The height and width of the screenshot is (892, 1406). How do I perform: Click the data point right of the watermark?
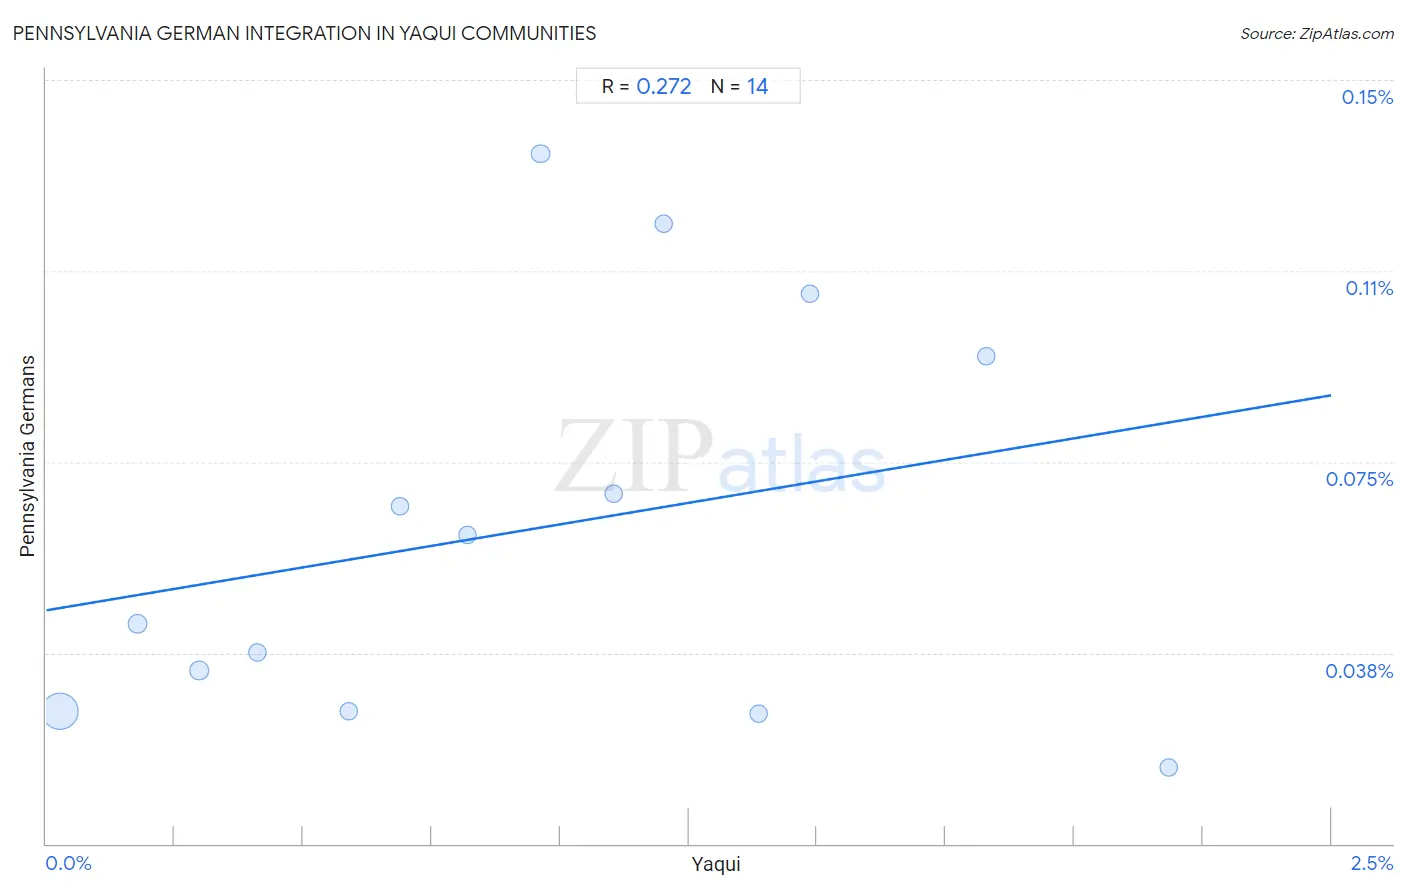tap(986, 356)
